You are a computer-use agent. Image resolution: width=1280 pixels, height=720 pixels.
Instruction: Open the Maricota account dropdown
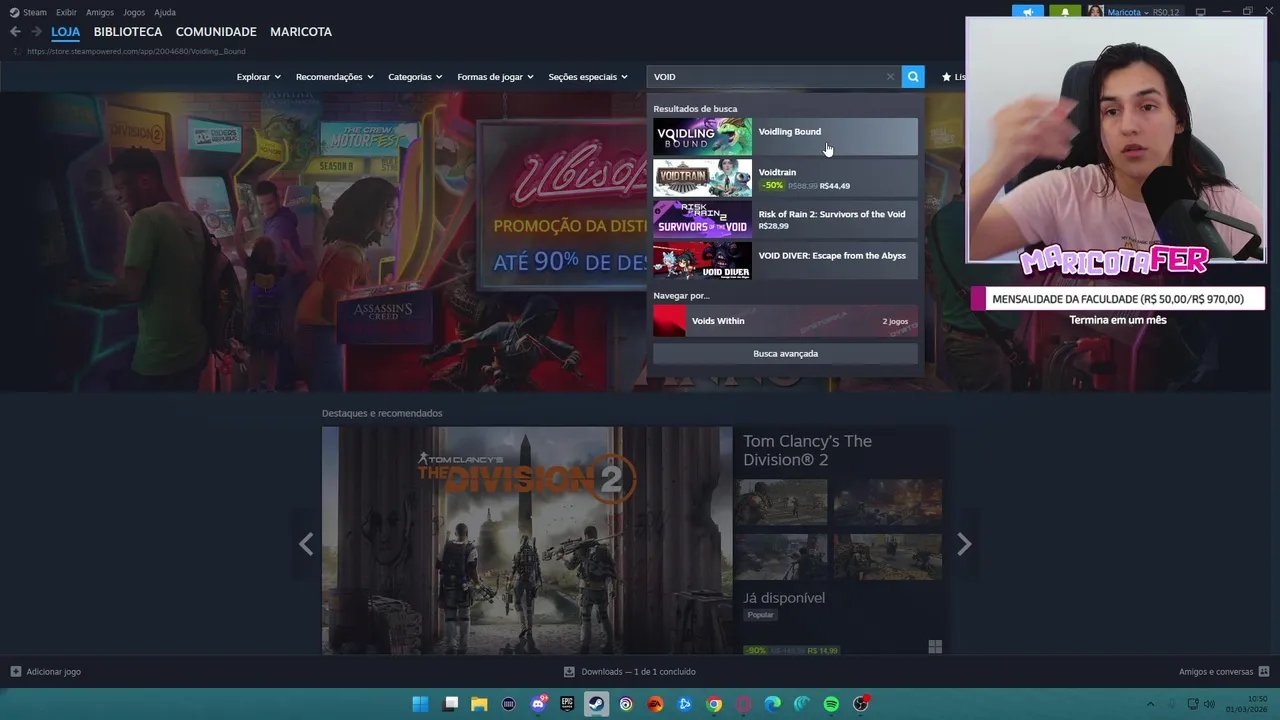tap(1128, 12)
